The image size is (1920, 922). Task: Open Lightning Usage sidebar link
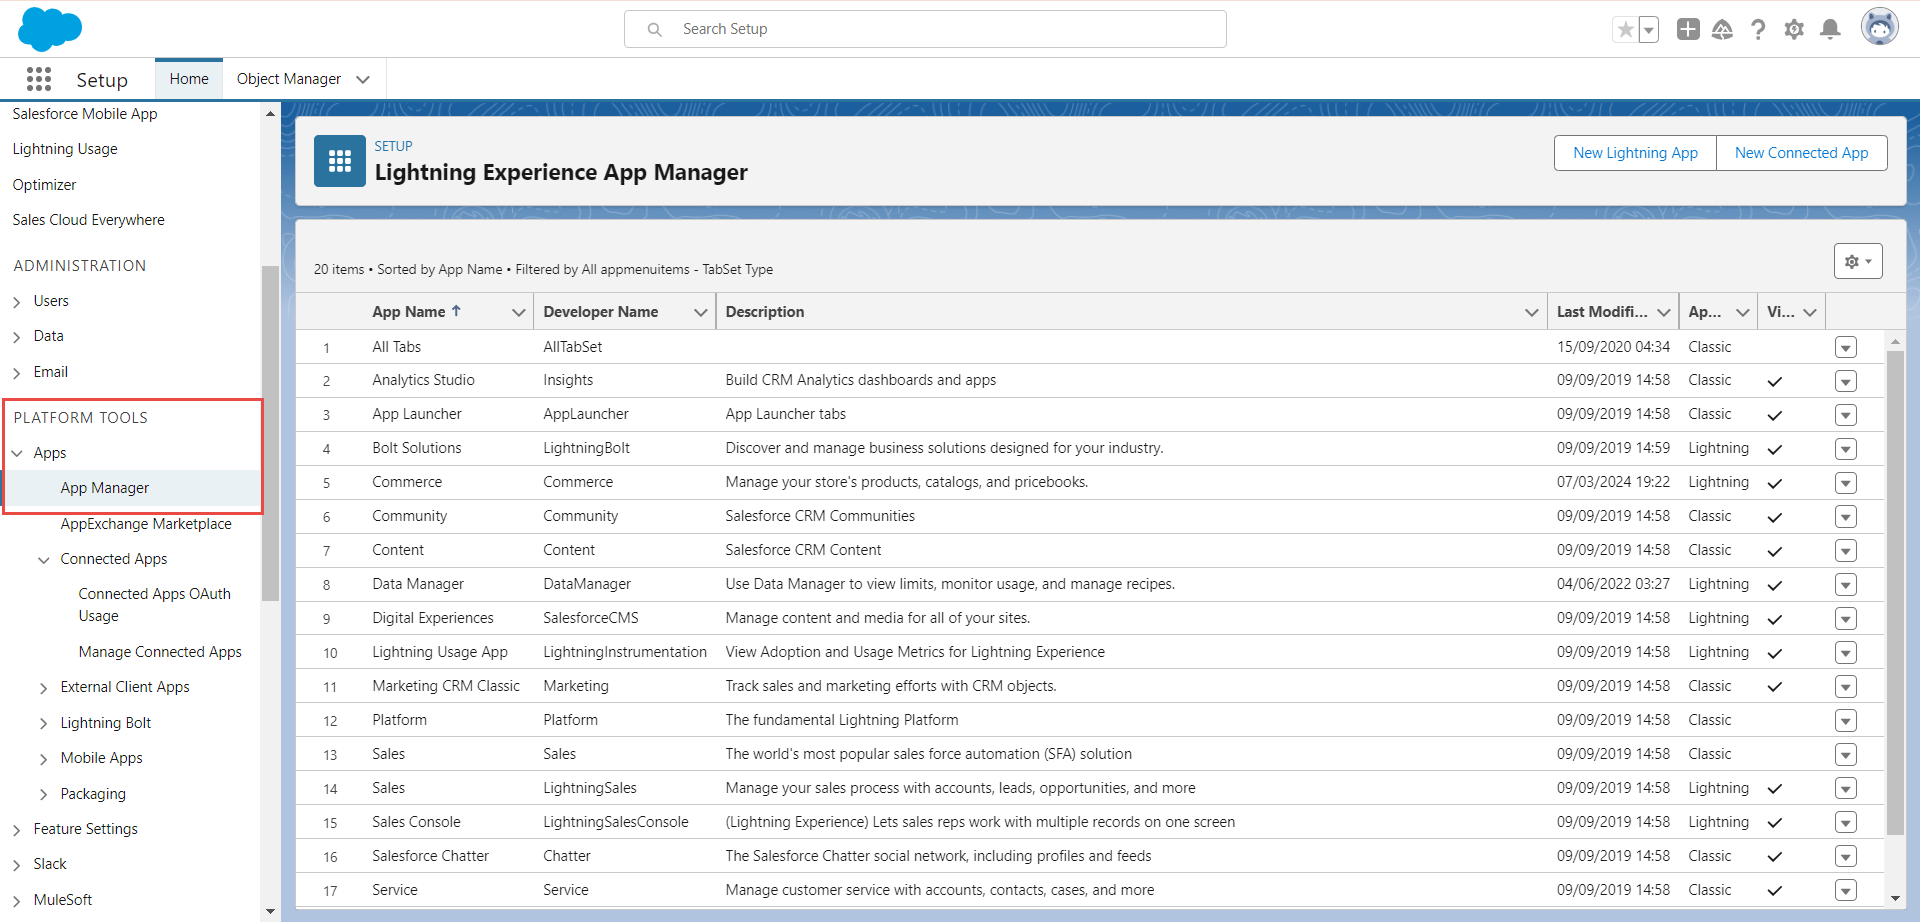tap(65, 149)
